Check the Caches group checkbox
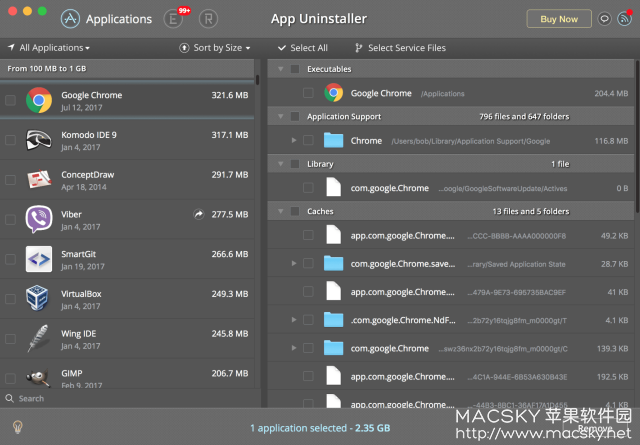Screen dimensions: 640x445 (x=295, y=211)
